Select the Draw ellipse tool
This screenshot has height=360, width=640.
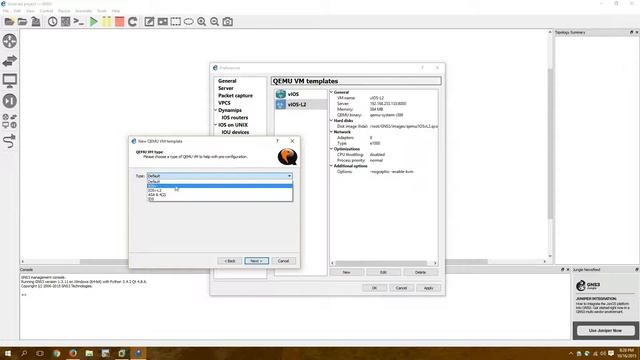189,22
